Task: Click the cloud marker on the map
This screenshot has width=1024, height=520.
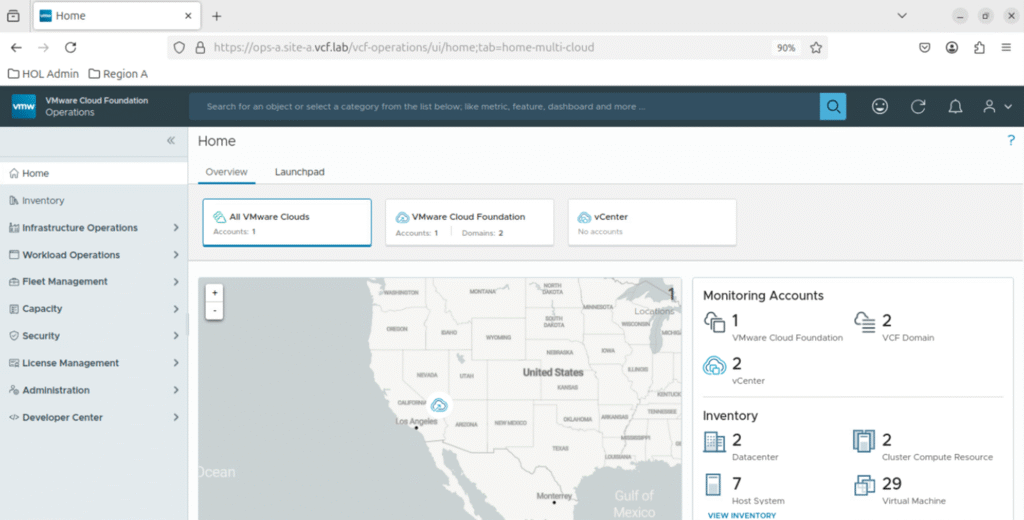Action: 440,405
